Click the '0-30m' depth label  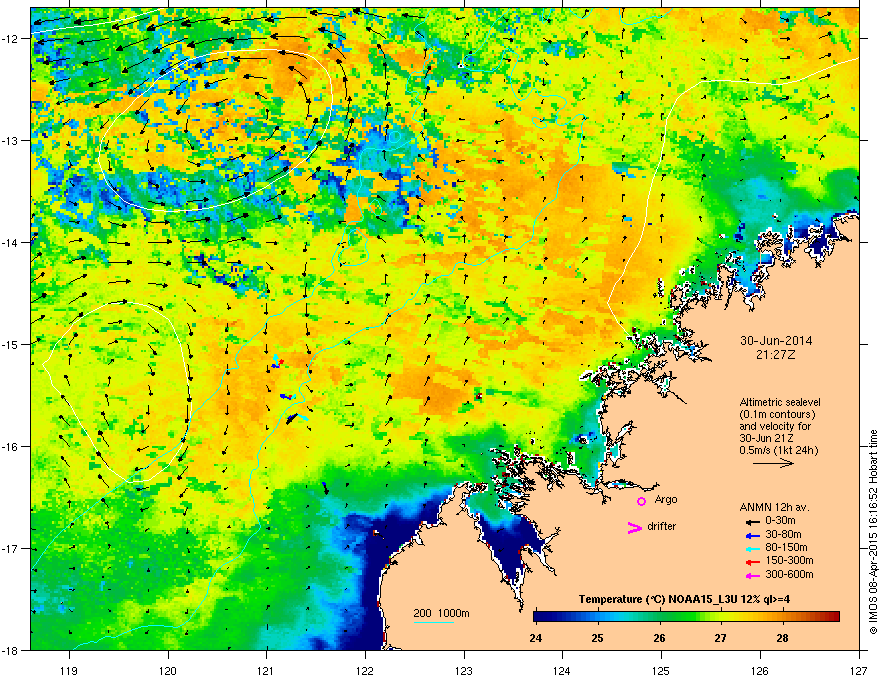781,521
